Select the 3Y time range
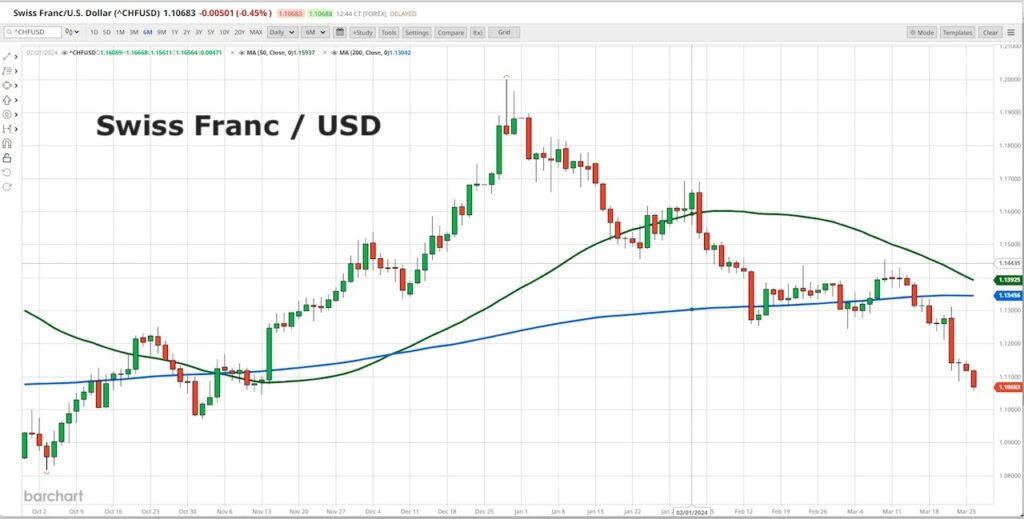This screenshot has width=1024, height=519. pos(199,32)
